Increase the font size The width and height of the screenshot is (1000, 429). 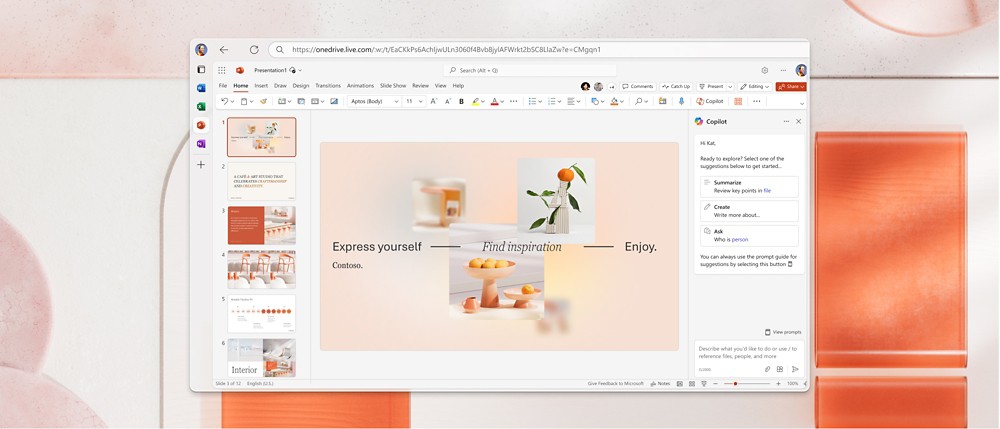[434, 101]
